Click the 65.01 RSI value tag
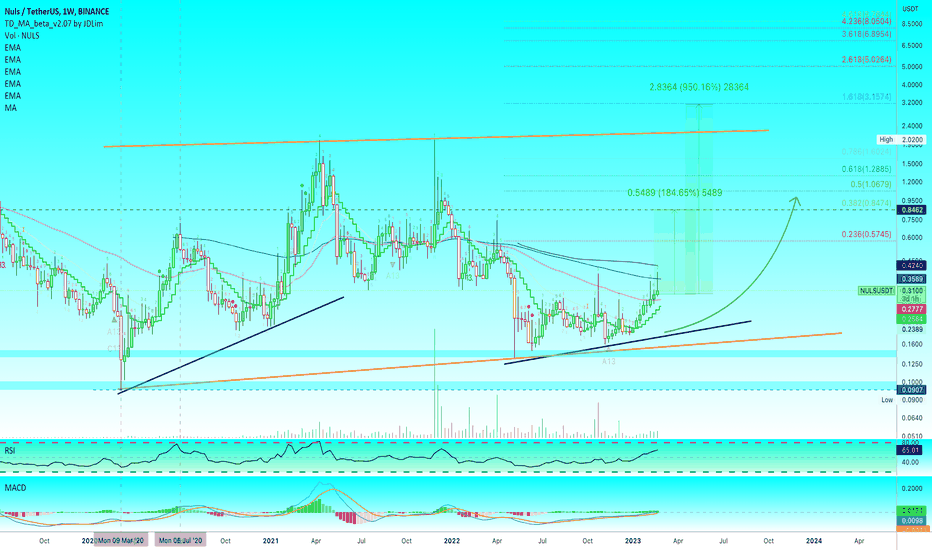This screenshot has width=932, height=550. pyautogui.click(x=911, y=450)
